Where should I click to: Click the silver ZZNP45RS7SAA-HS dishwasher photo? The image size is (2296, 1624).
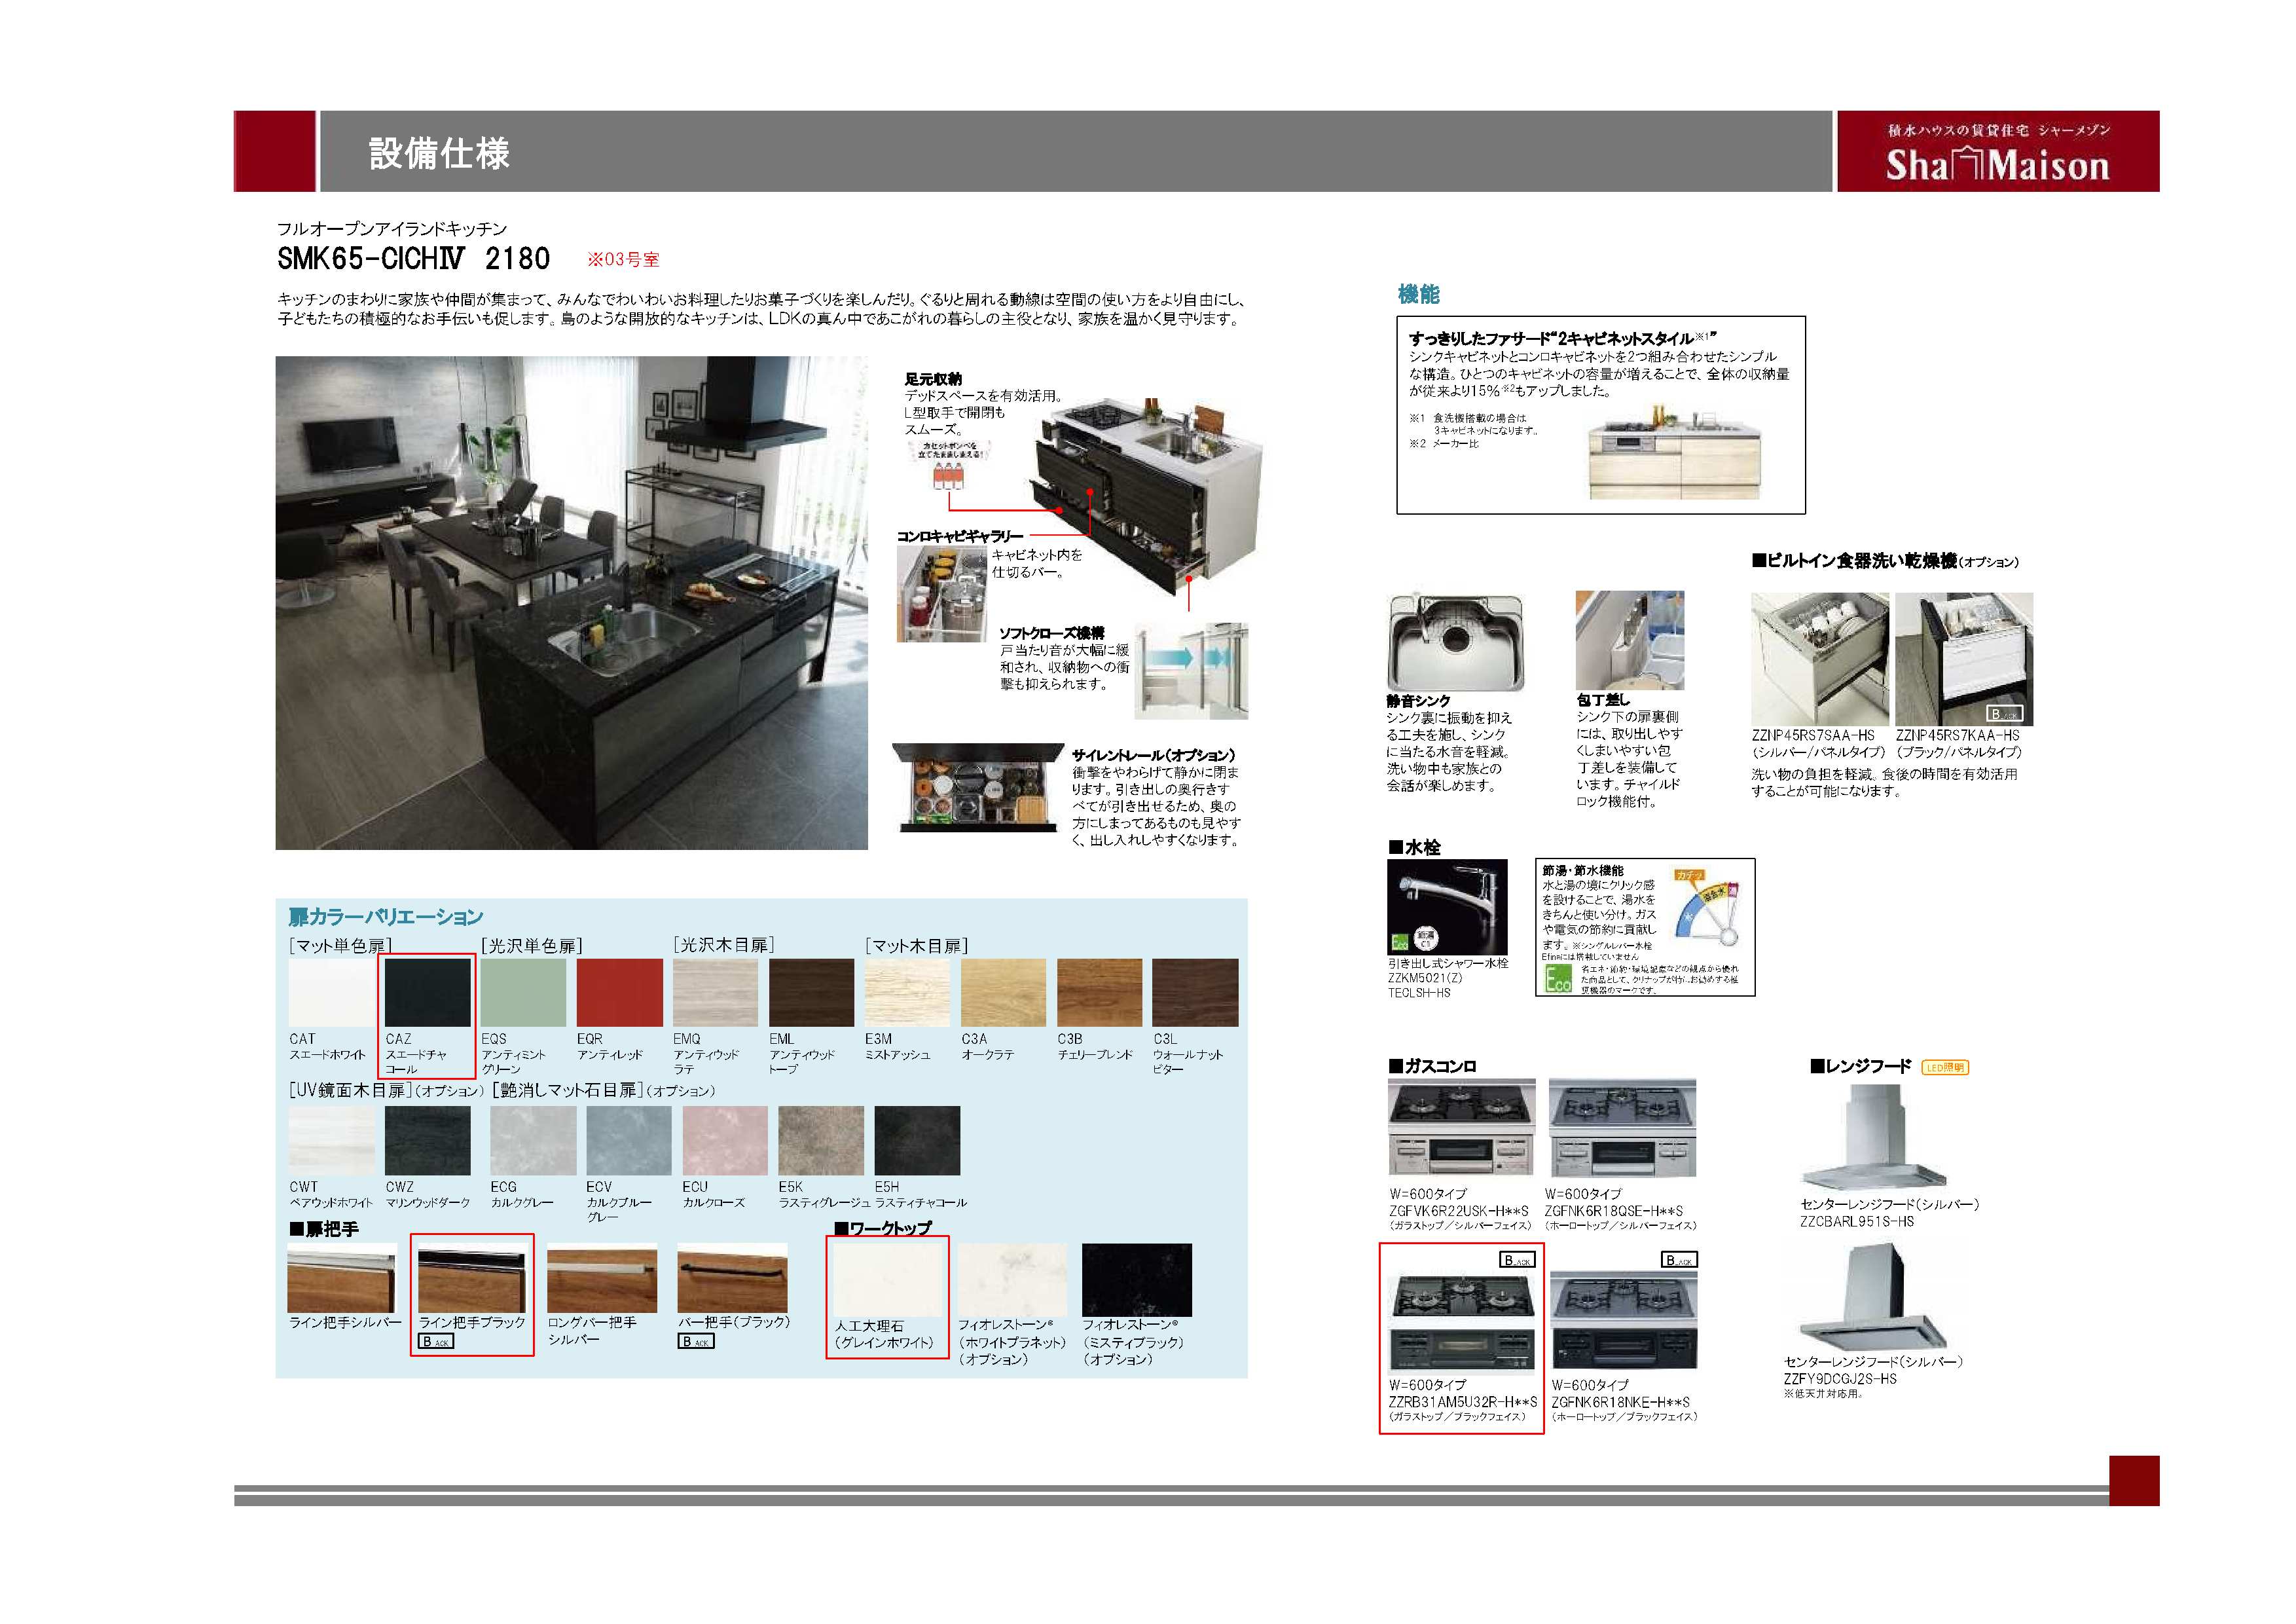[1819, 659]
